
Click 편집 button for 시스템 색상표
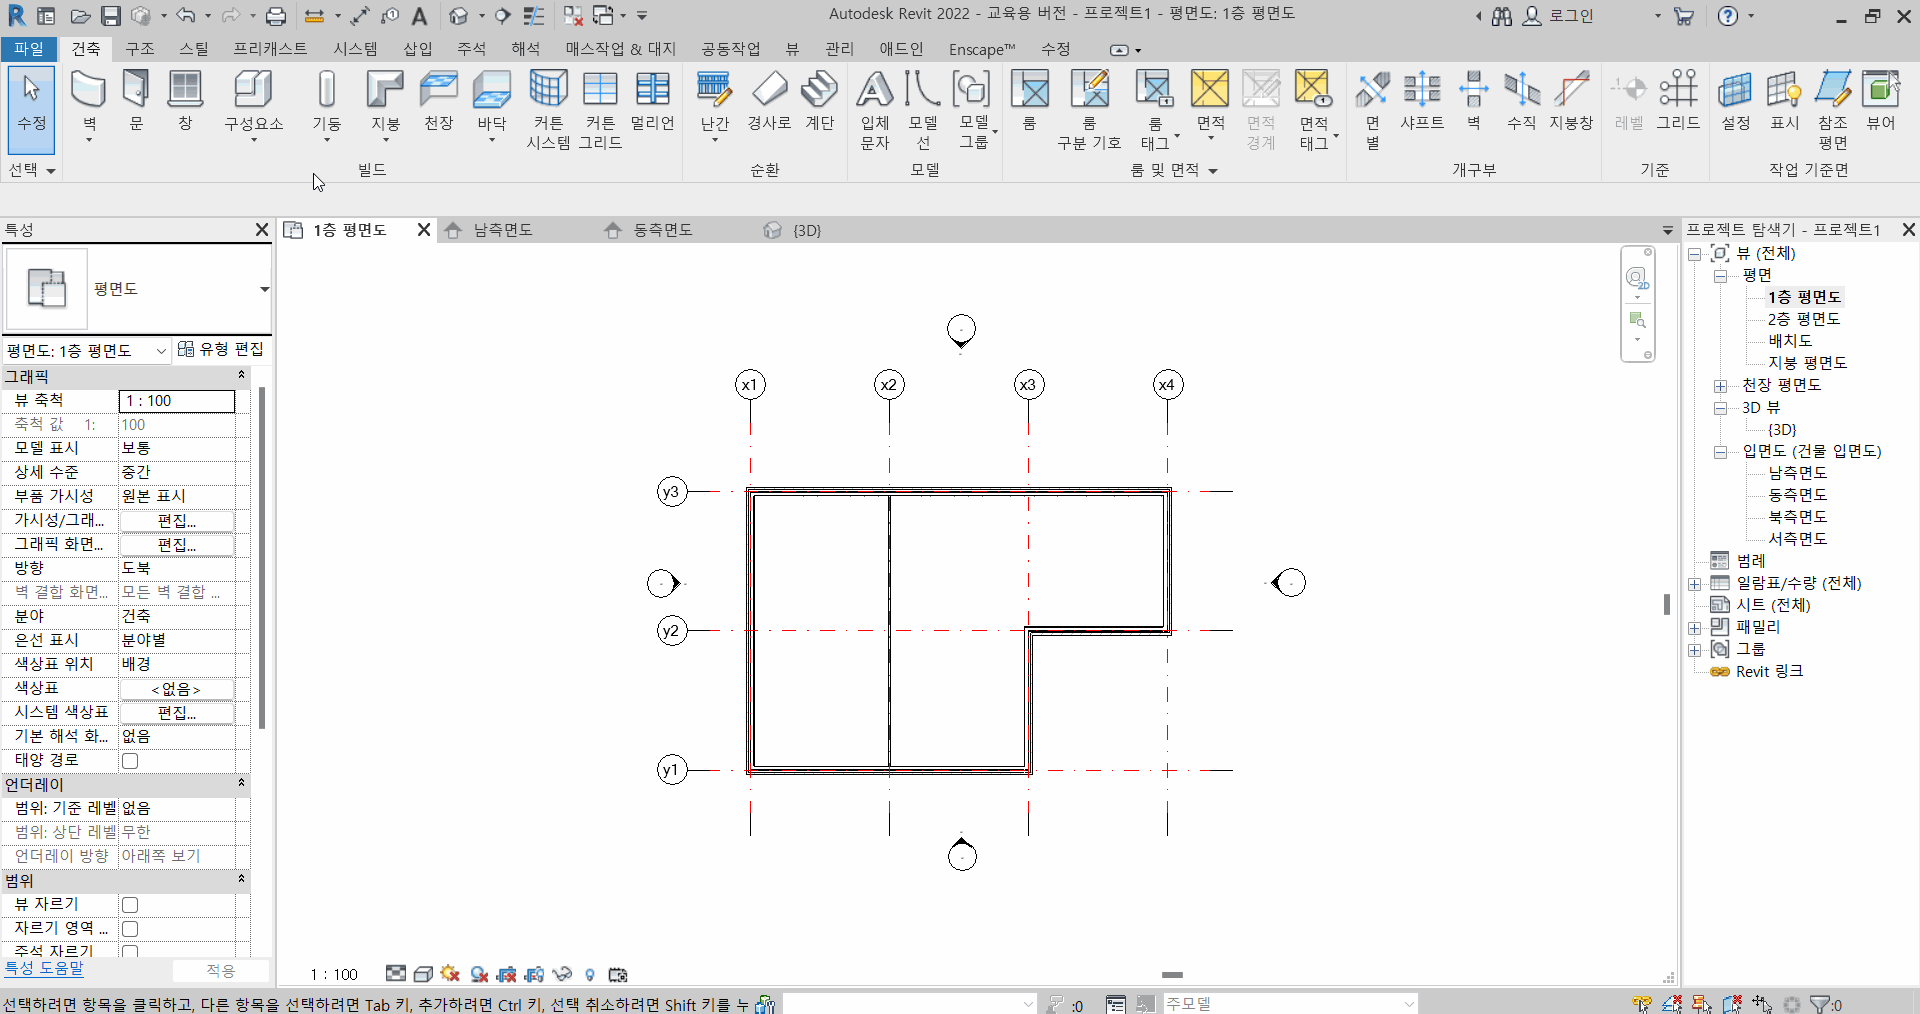click(177, 713)
